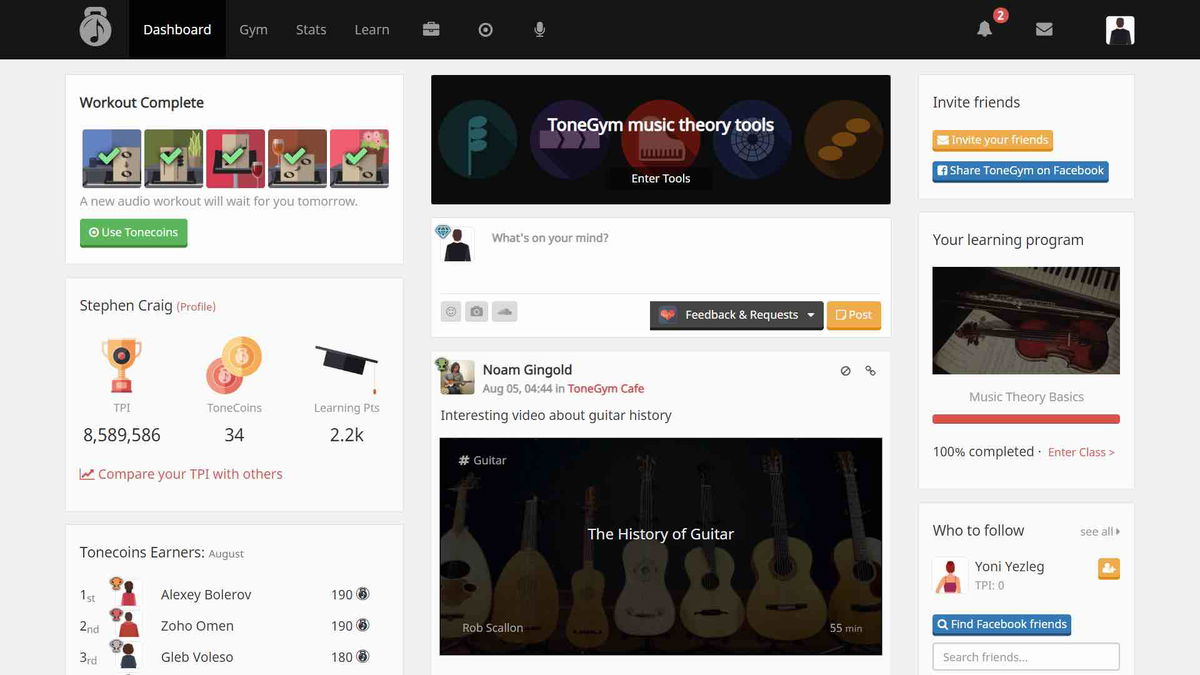This screenshot has height=675, width=1200.
Task: Click the Music Theory Basics progress bar
Action: (1026, 419)
